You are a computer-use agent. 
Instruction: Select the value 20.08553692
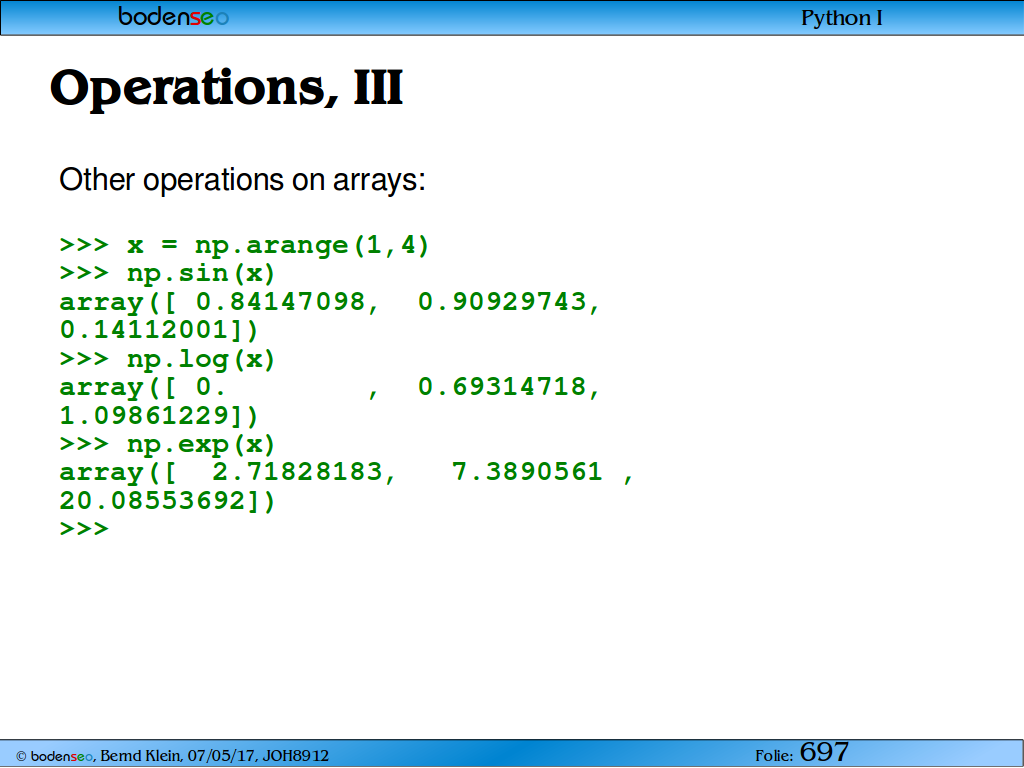coord(153,501)
